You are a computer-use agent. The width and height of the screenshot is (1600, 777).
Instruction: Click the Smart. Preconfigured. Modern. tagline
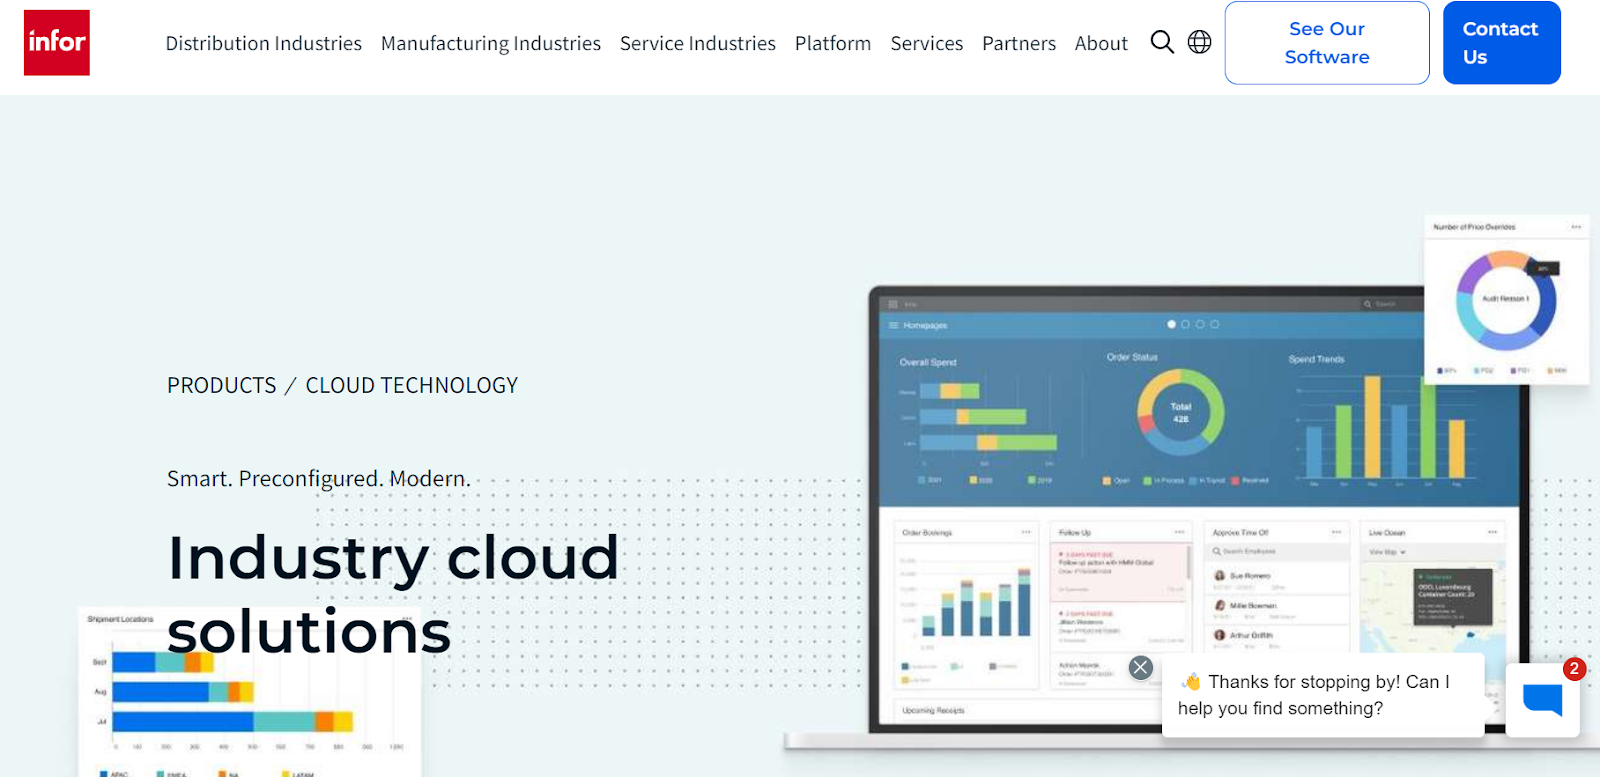point(319,479)
